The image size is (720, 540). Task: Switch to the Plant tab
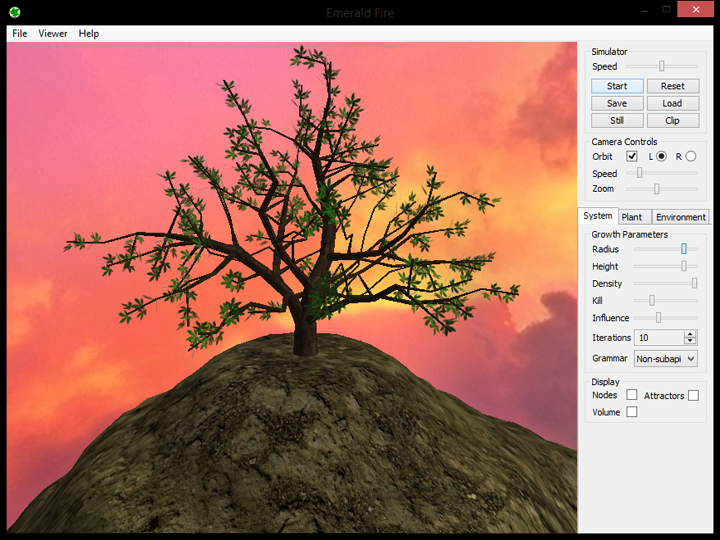coord(632,217)
